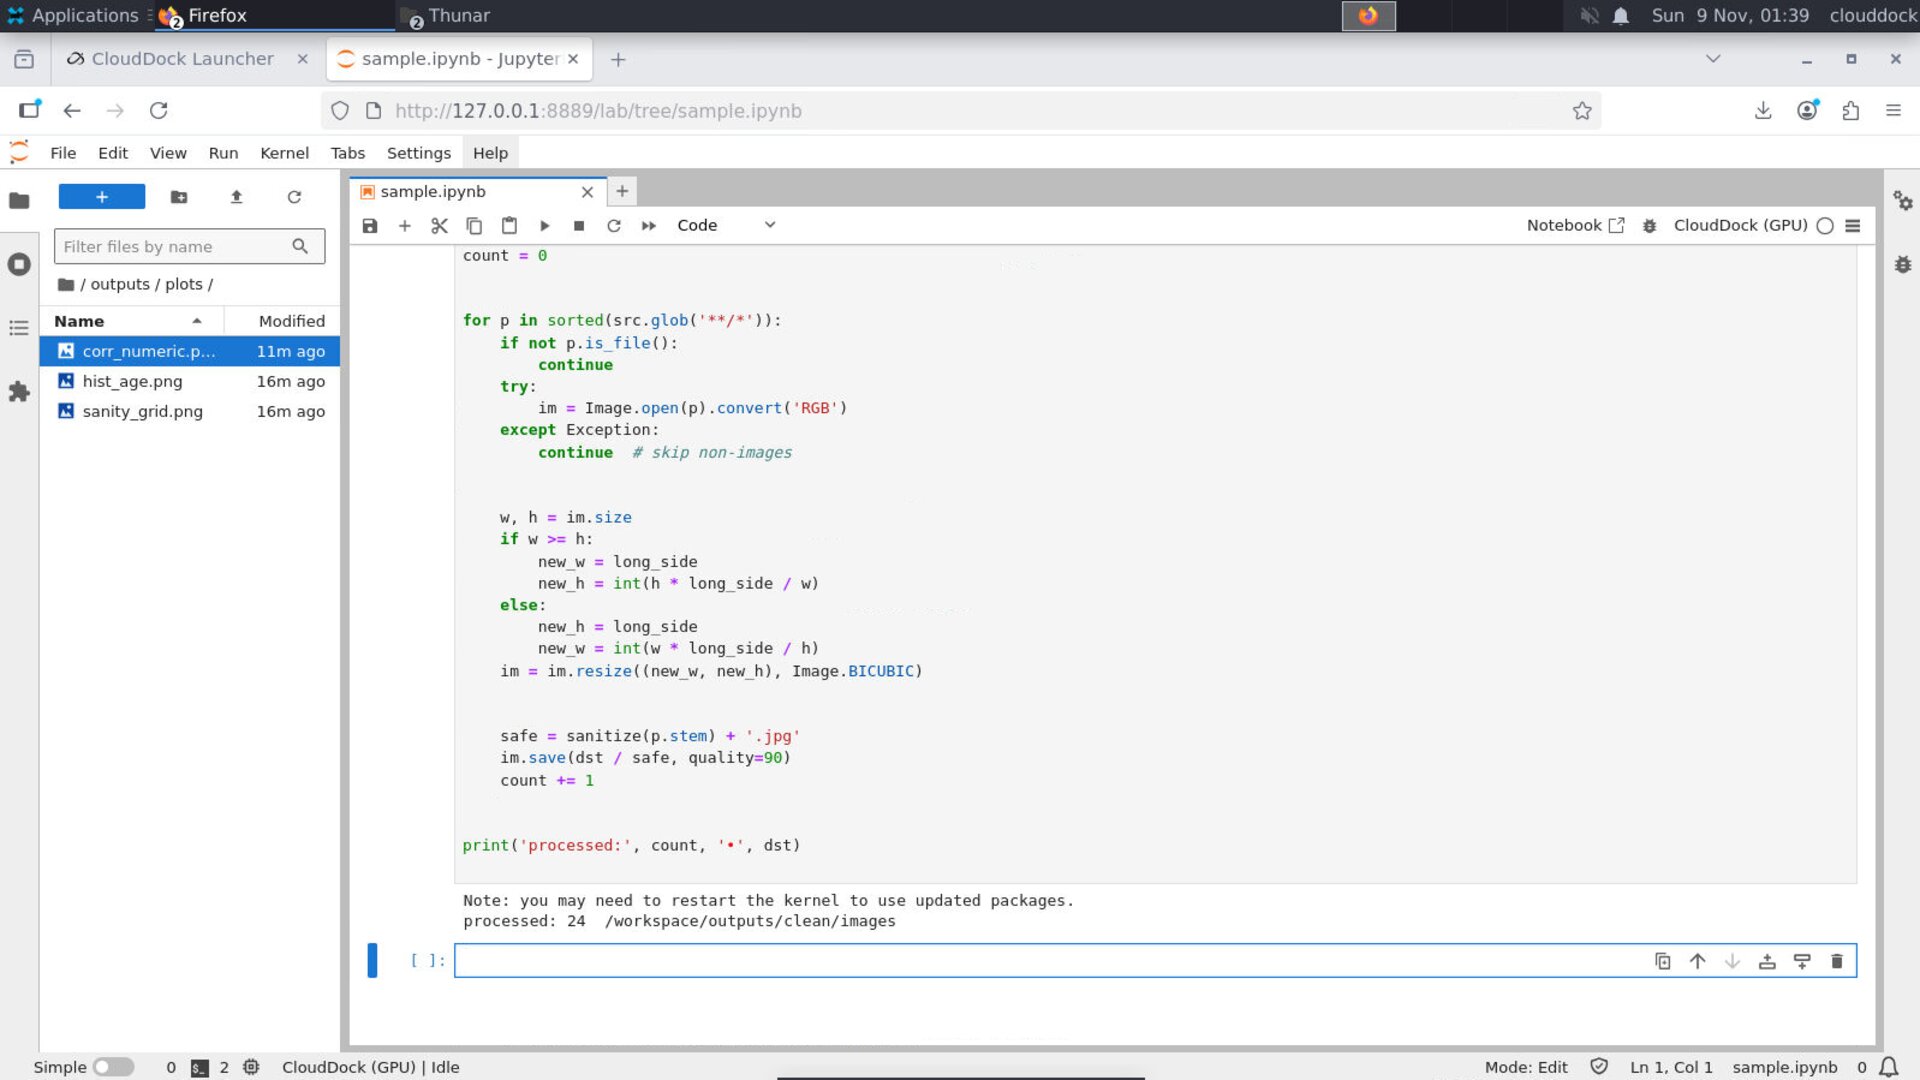Cut the selected cell with the scissors icon

[x=439, y=225]
